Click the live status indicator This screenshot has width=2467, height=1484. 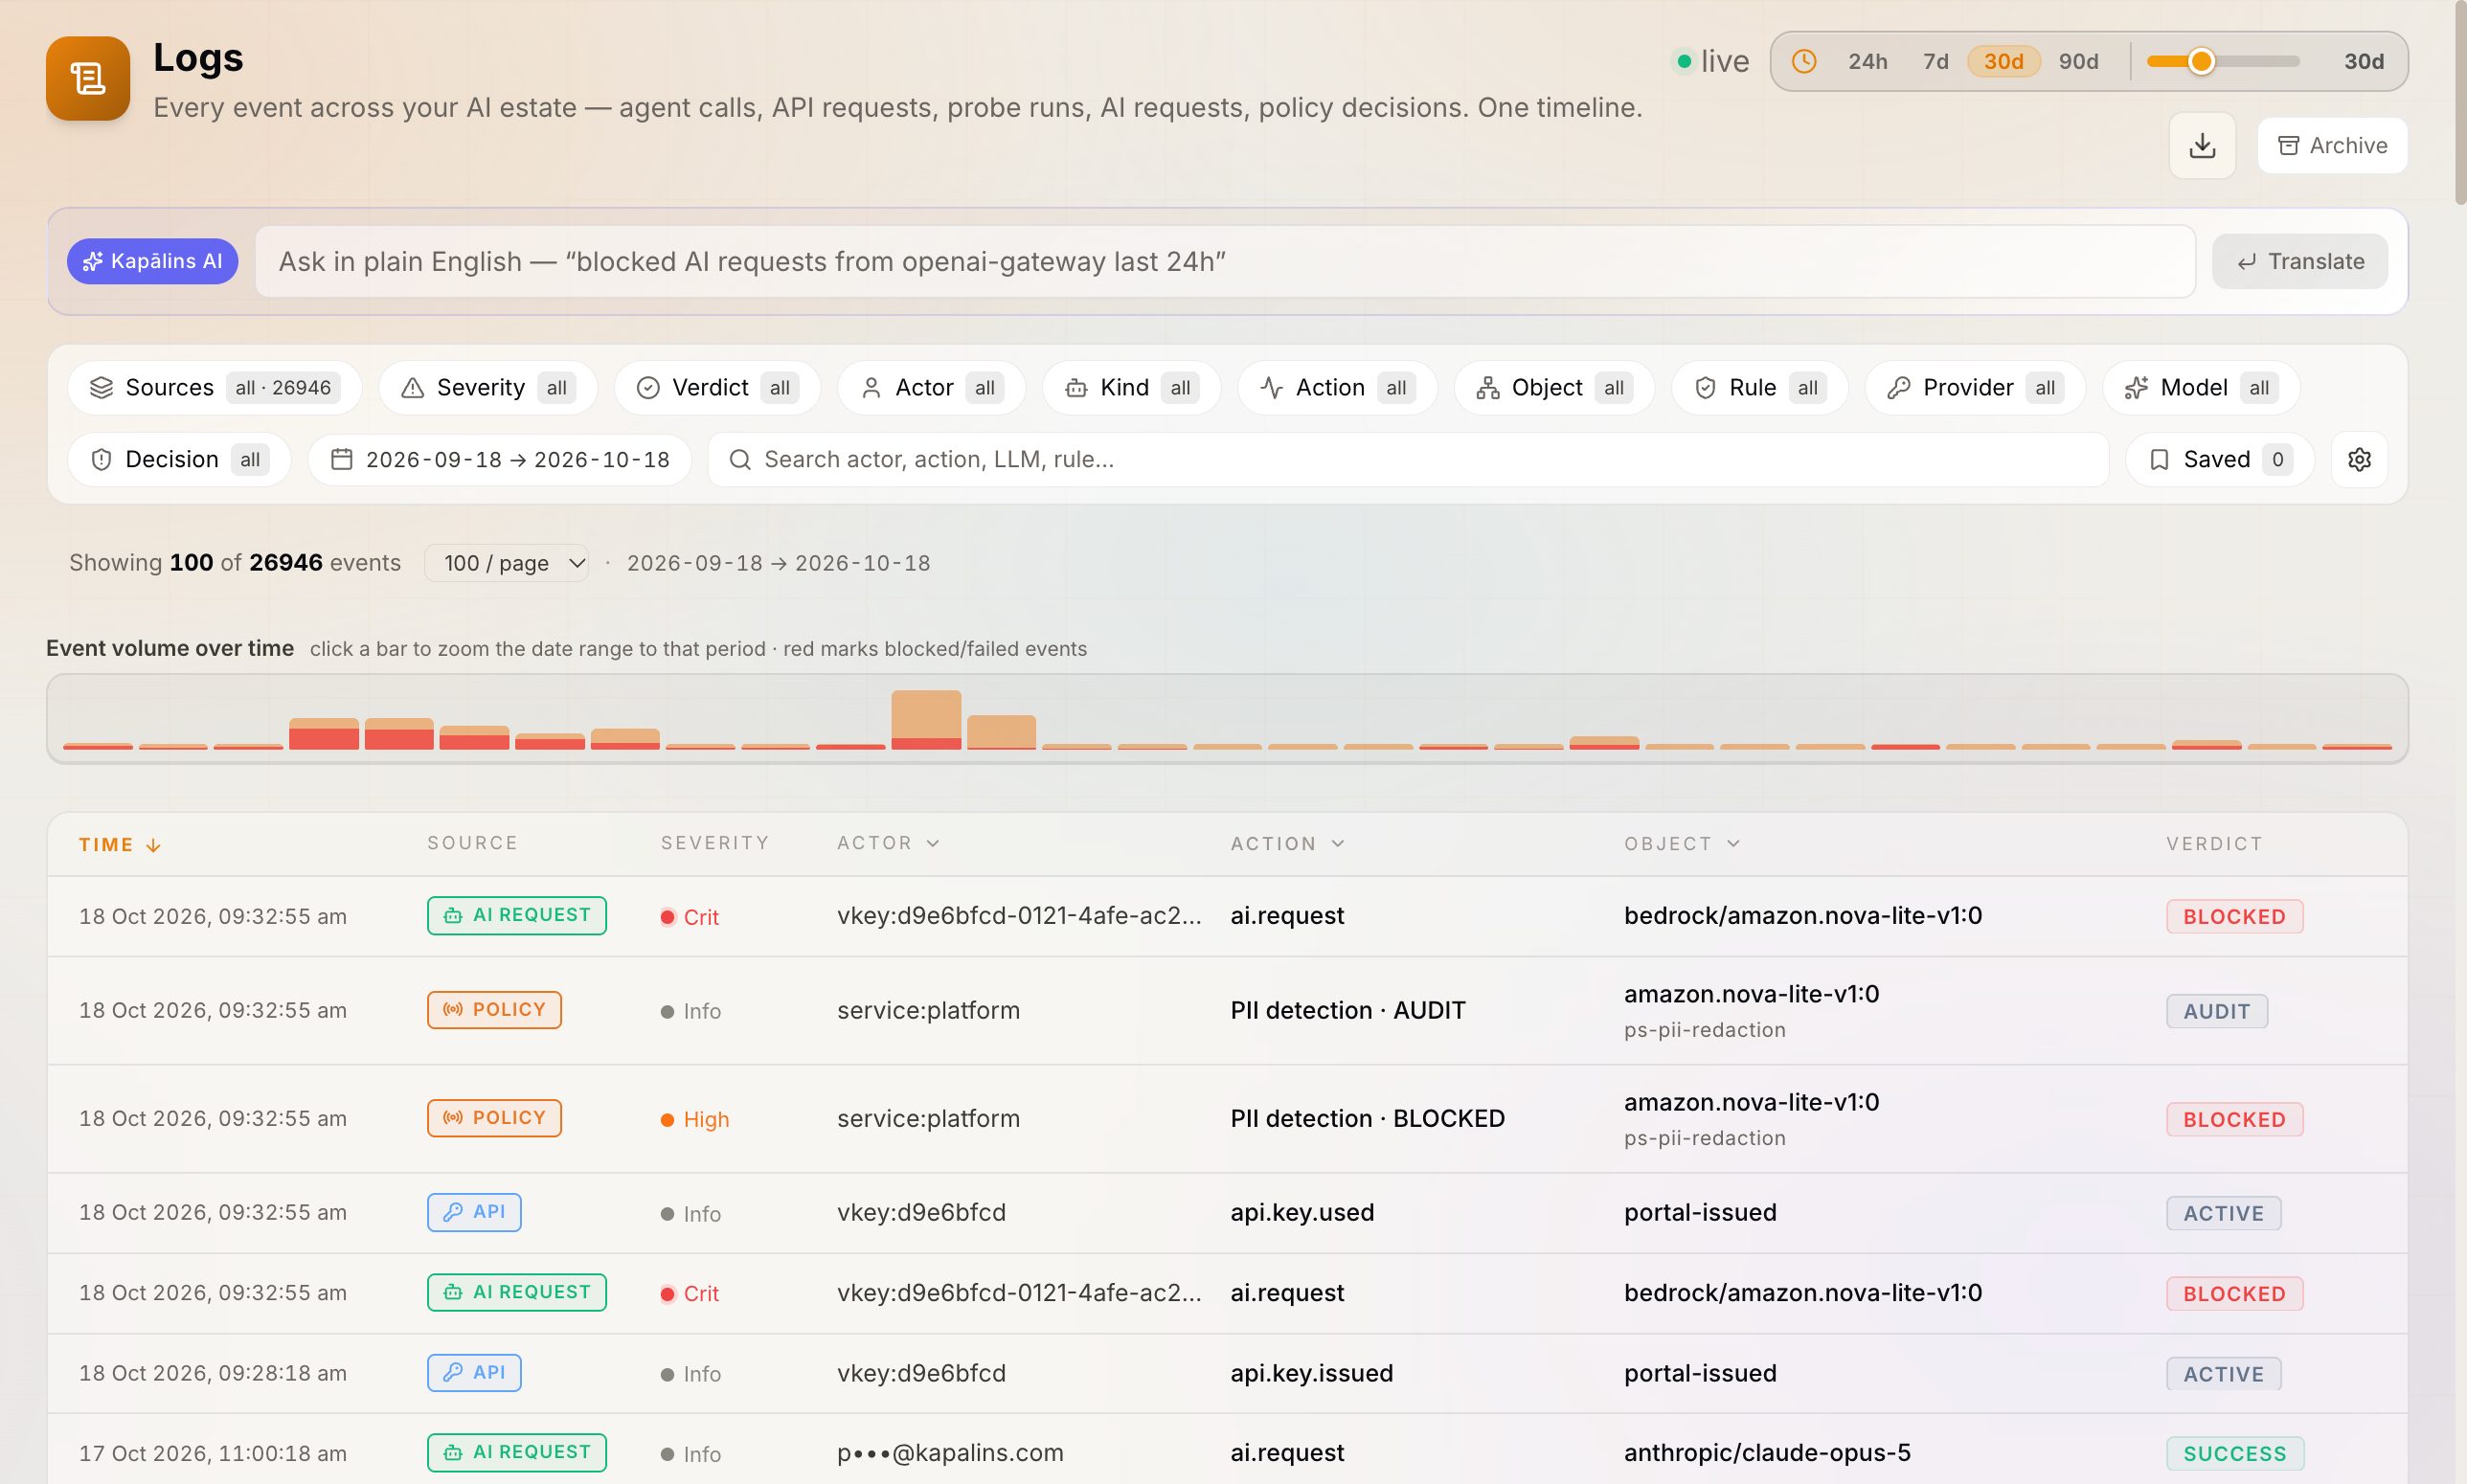[x=1712, y=61]
